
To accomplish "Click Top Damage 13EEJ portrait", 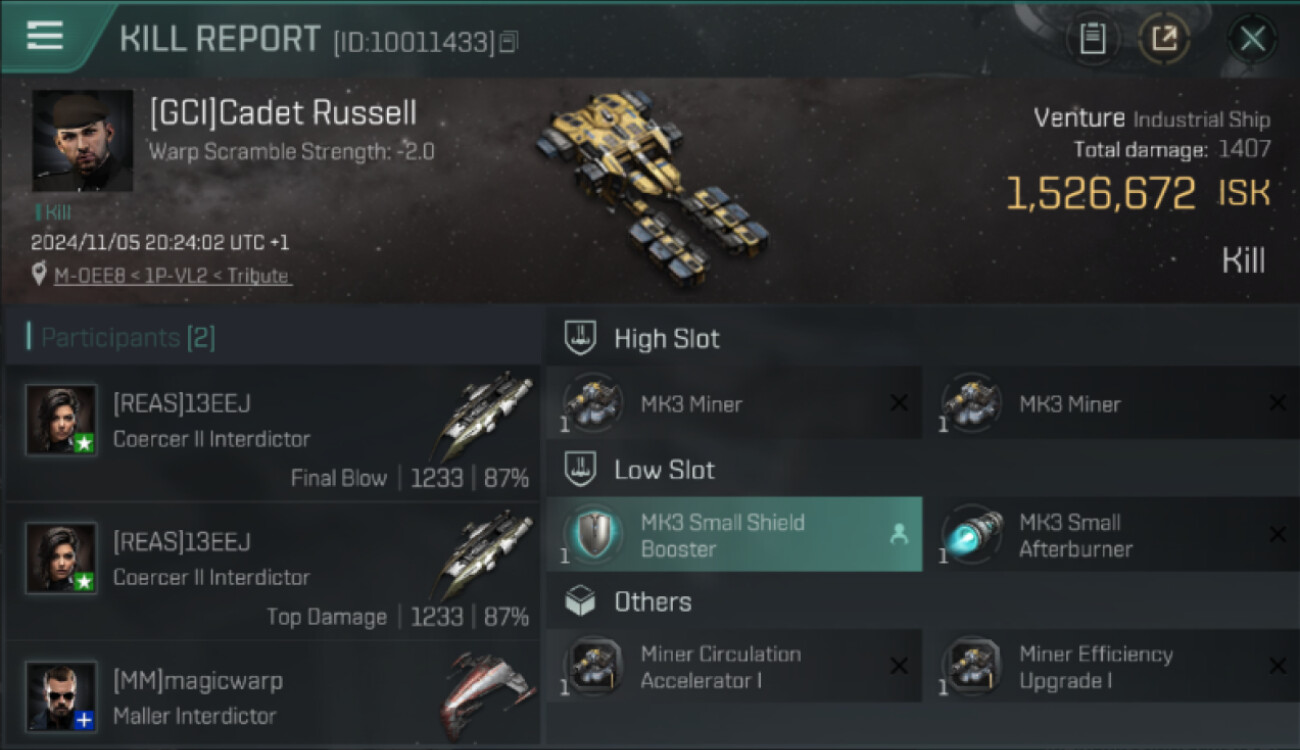I will 62,558.
